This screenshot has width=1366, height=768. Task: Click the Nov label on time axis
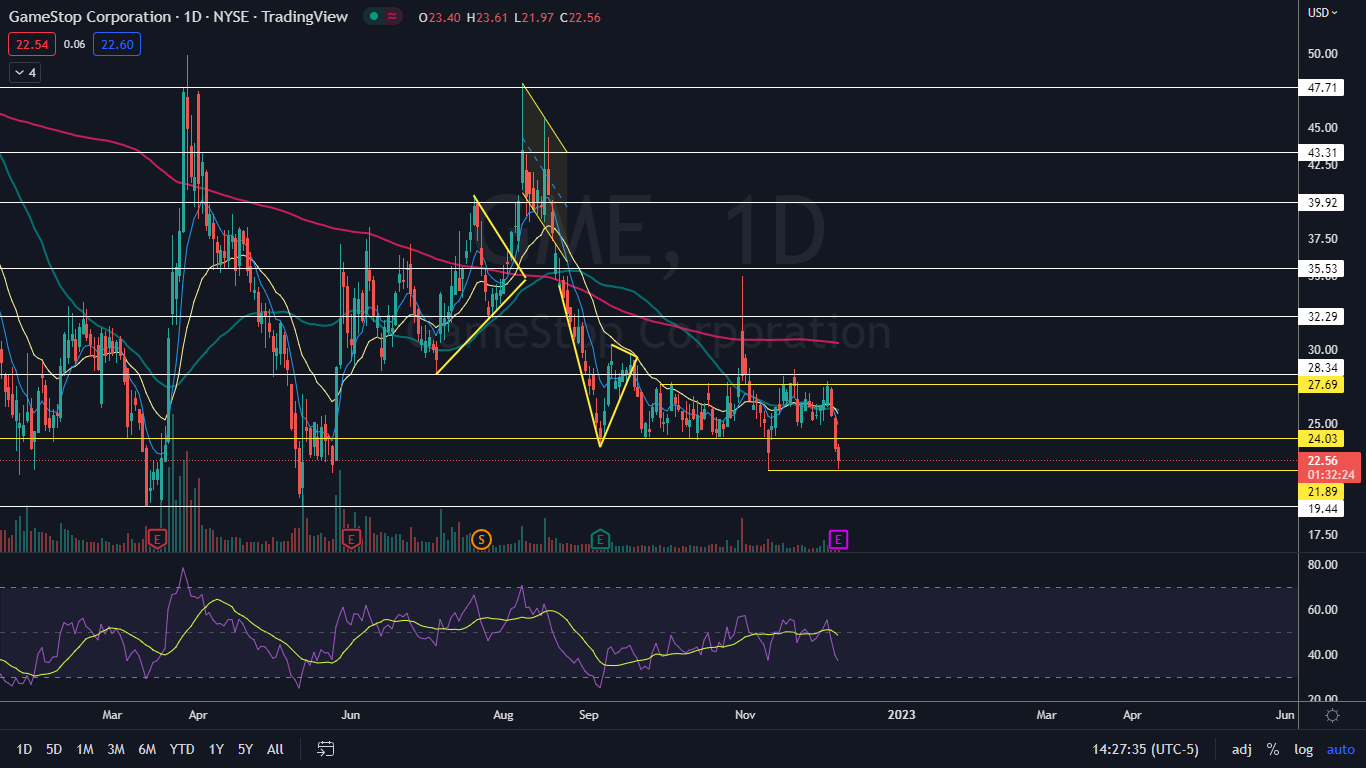tap(744, 715)
